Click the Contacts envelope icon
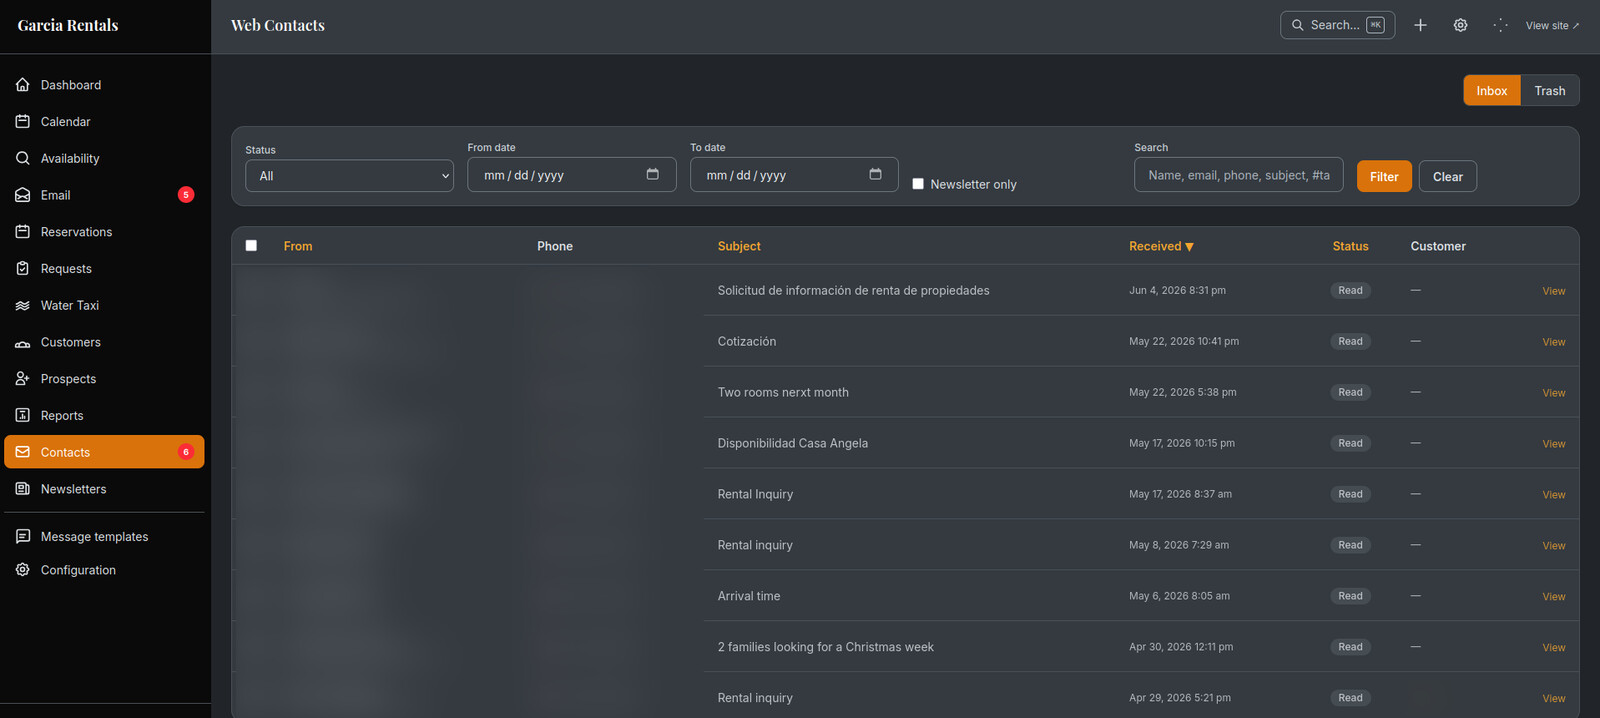This screenshot has width=1600, height=718. (x=23, y=452)
